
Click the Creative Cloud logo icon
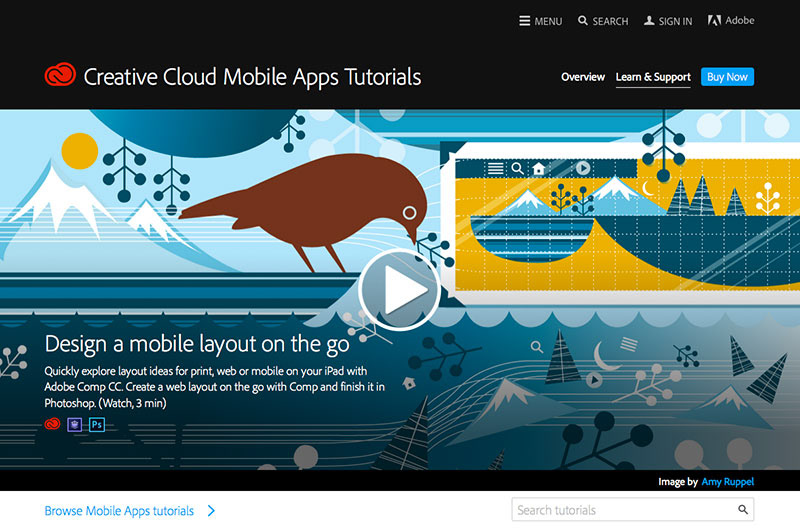tap(60, 75)
